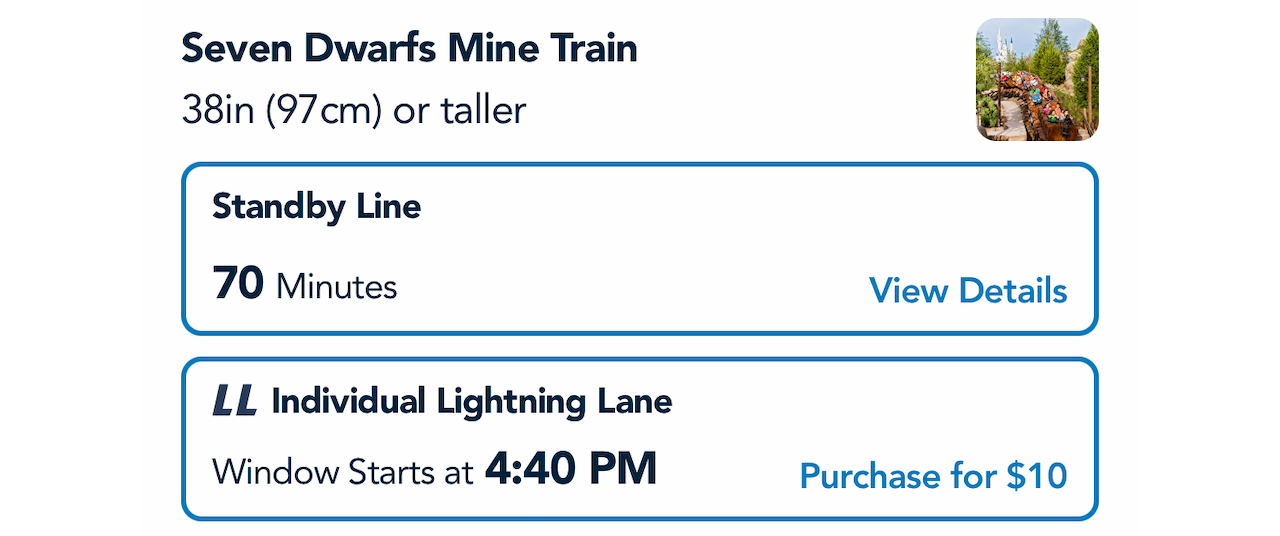Screen dimensions: 1280x536
Task: Tap the $10 price in purchase link
Action: (x=1036, y=475)
